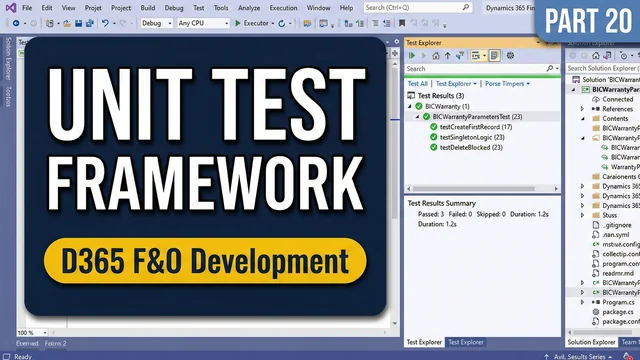This screenshot has width=640, height=360.
Task: Toggle the list view button in Test Explorer toolbar
Action: 494,56
